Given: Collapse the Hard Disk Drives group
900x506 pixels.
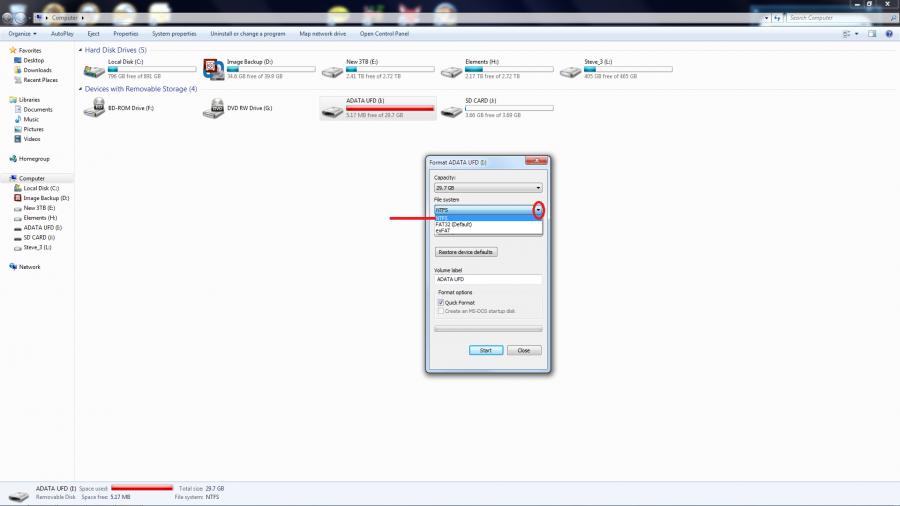Looking at the screenshot, I should pyautogui.click(x=80, y=50).
